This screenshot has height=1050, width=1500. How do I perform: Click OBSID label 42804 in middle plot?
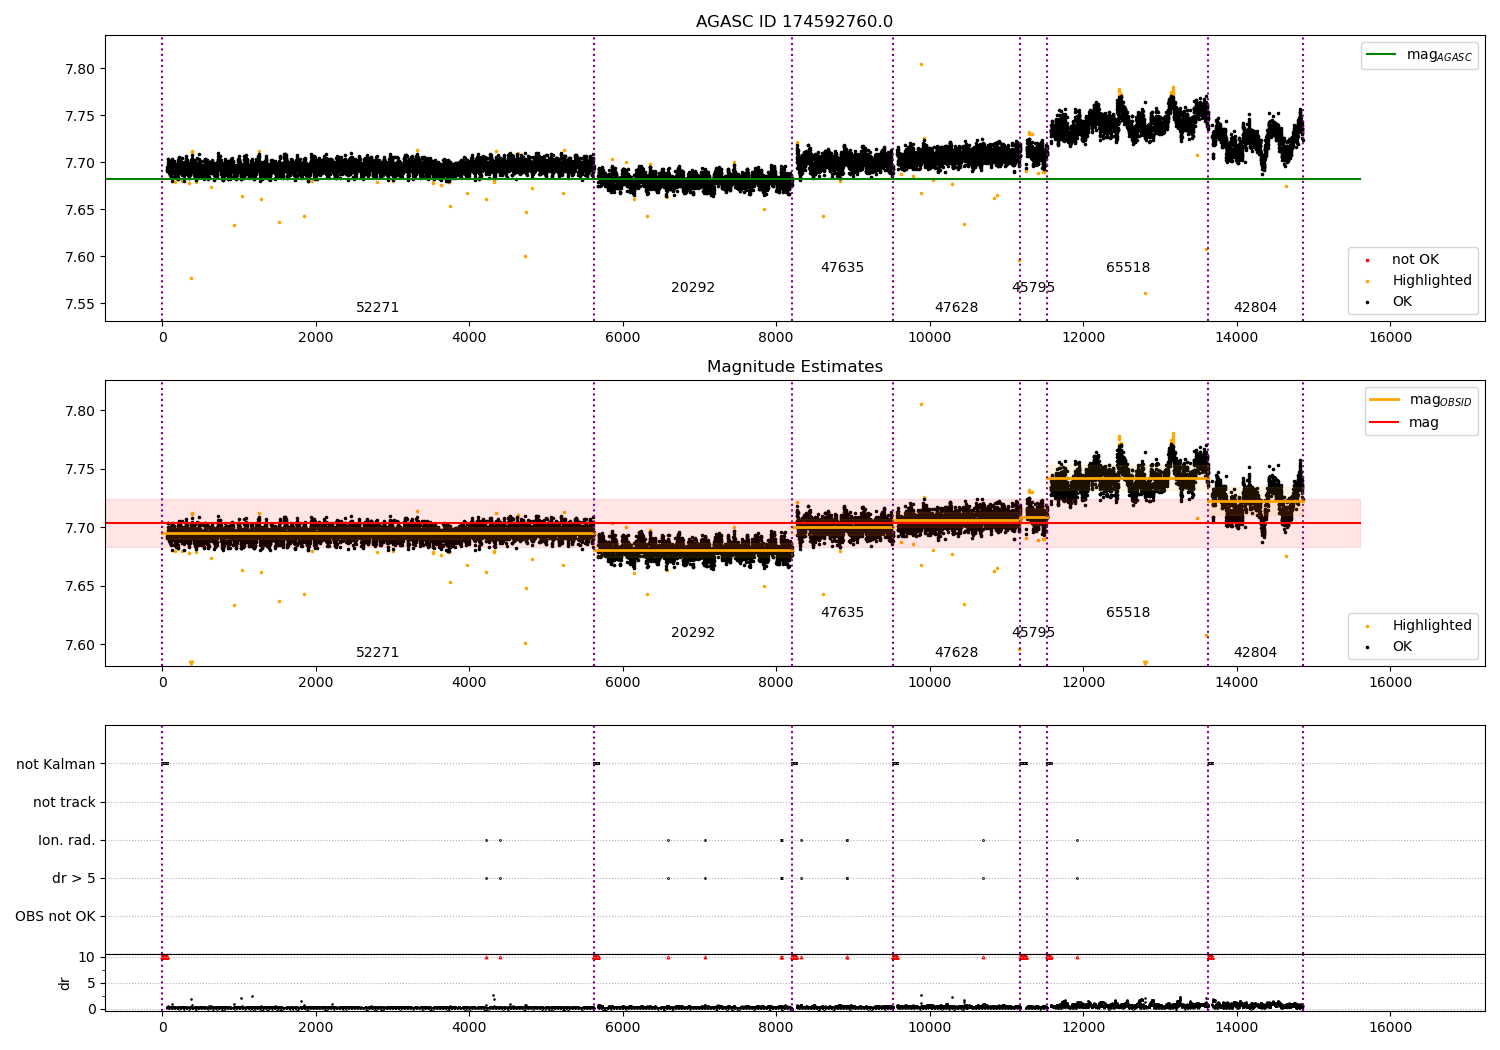[x=1255, y=653]
